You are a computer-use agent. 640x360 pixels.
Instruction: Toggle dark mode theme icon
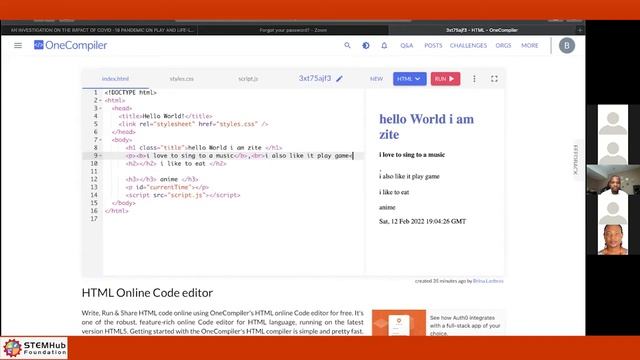pos(366,45)
